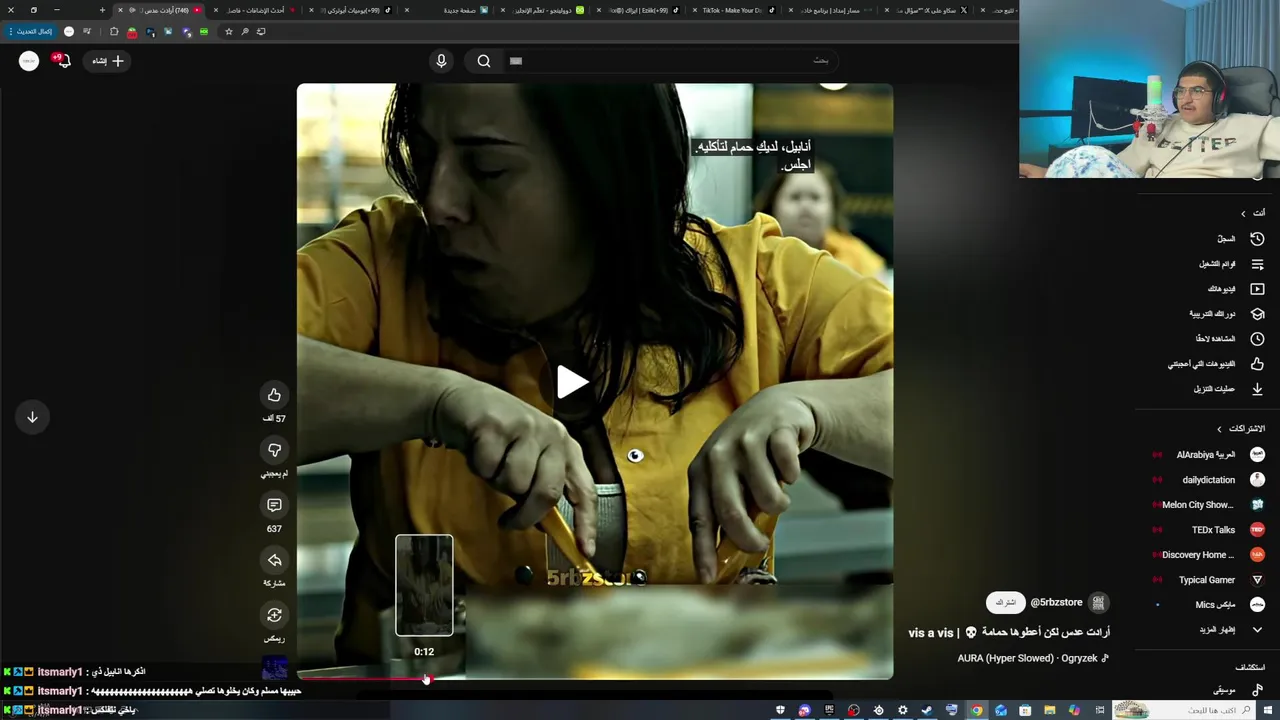Open the Create (+) button
The height and width of the screenshot is (720, 1280).
pos(109,61)
